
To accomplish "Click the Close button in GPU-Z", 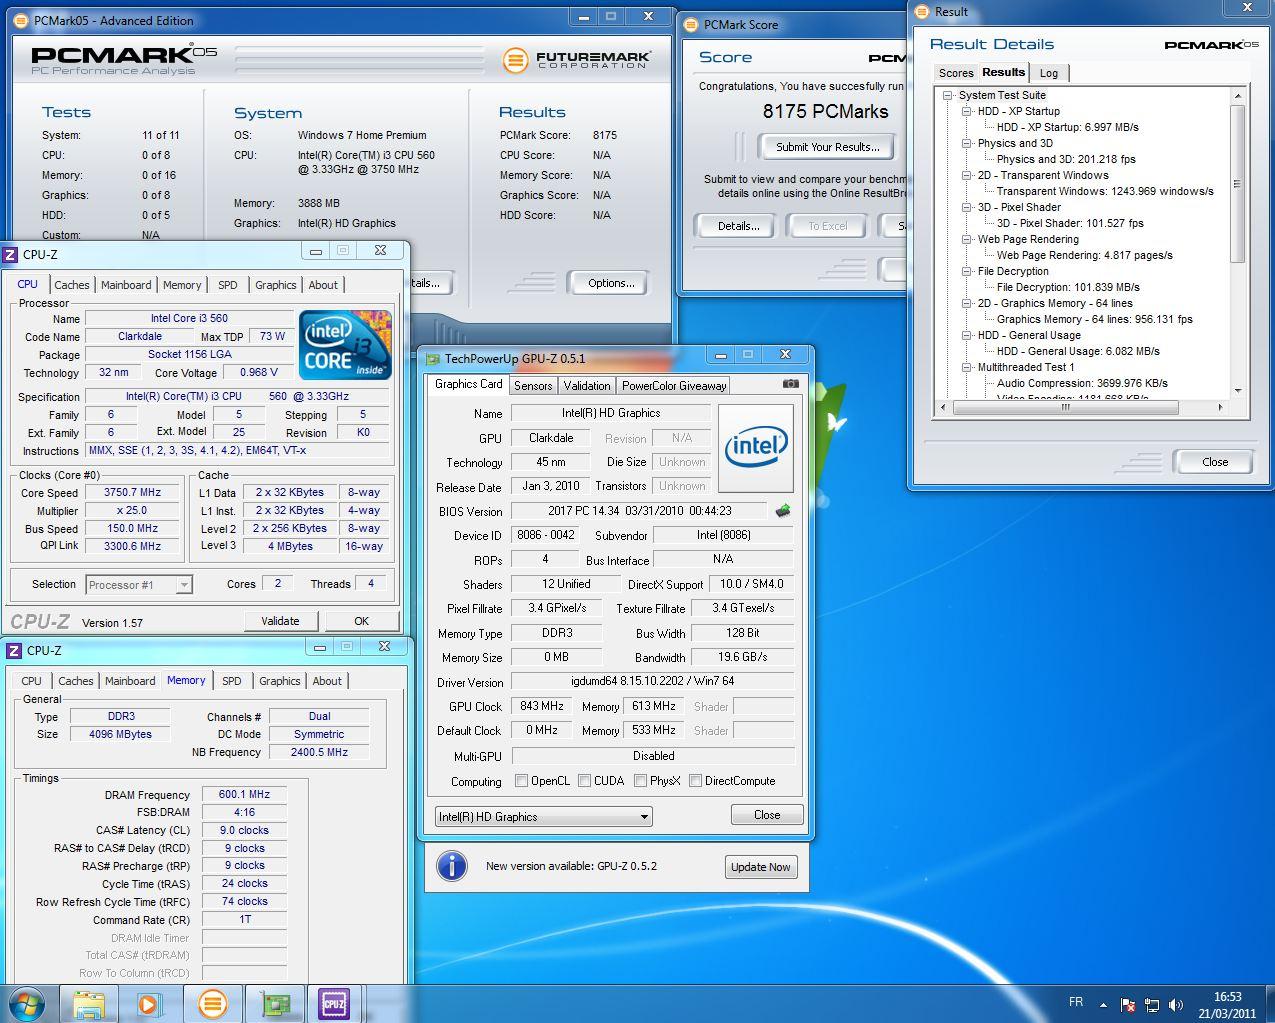I will (767, 815).
